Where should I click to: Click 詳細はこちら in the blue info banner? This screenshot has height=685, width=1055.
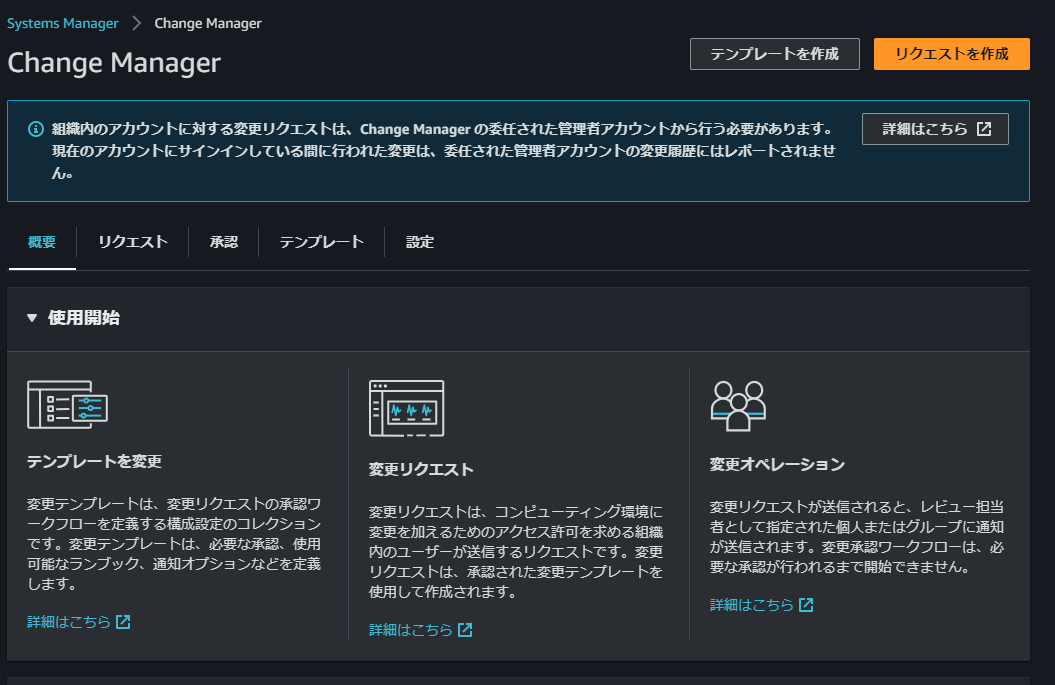click(925, 128)
